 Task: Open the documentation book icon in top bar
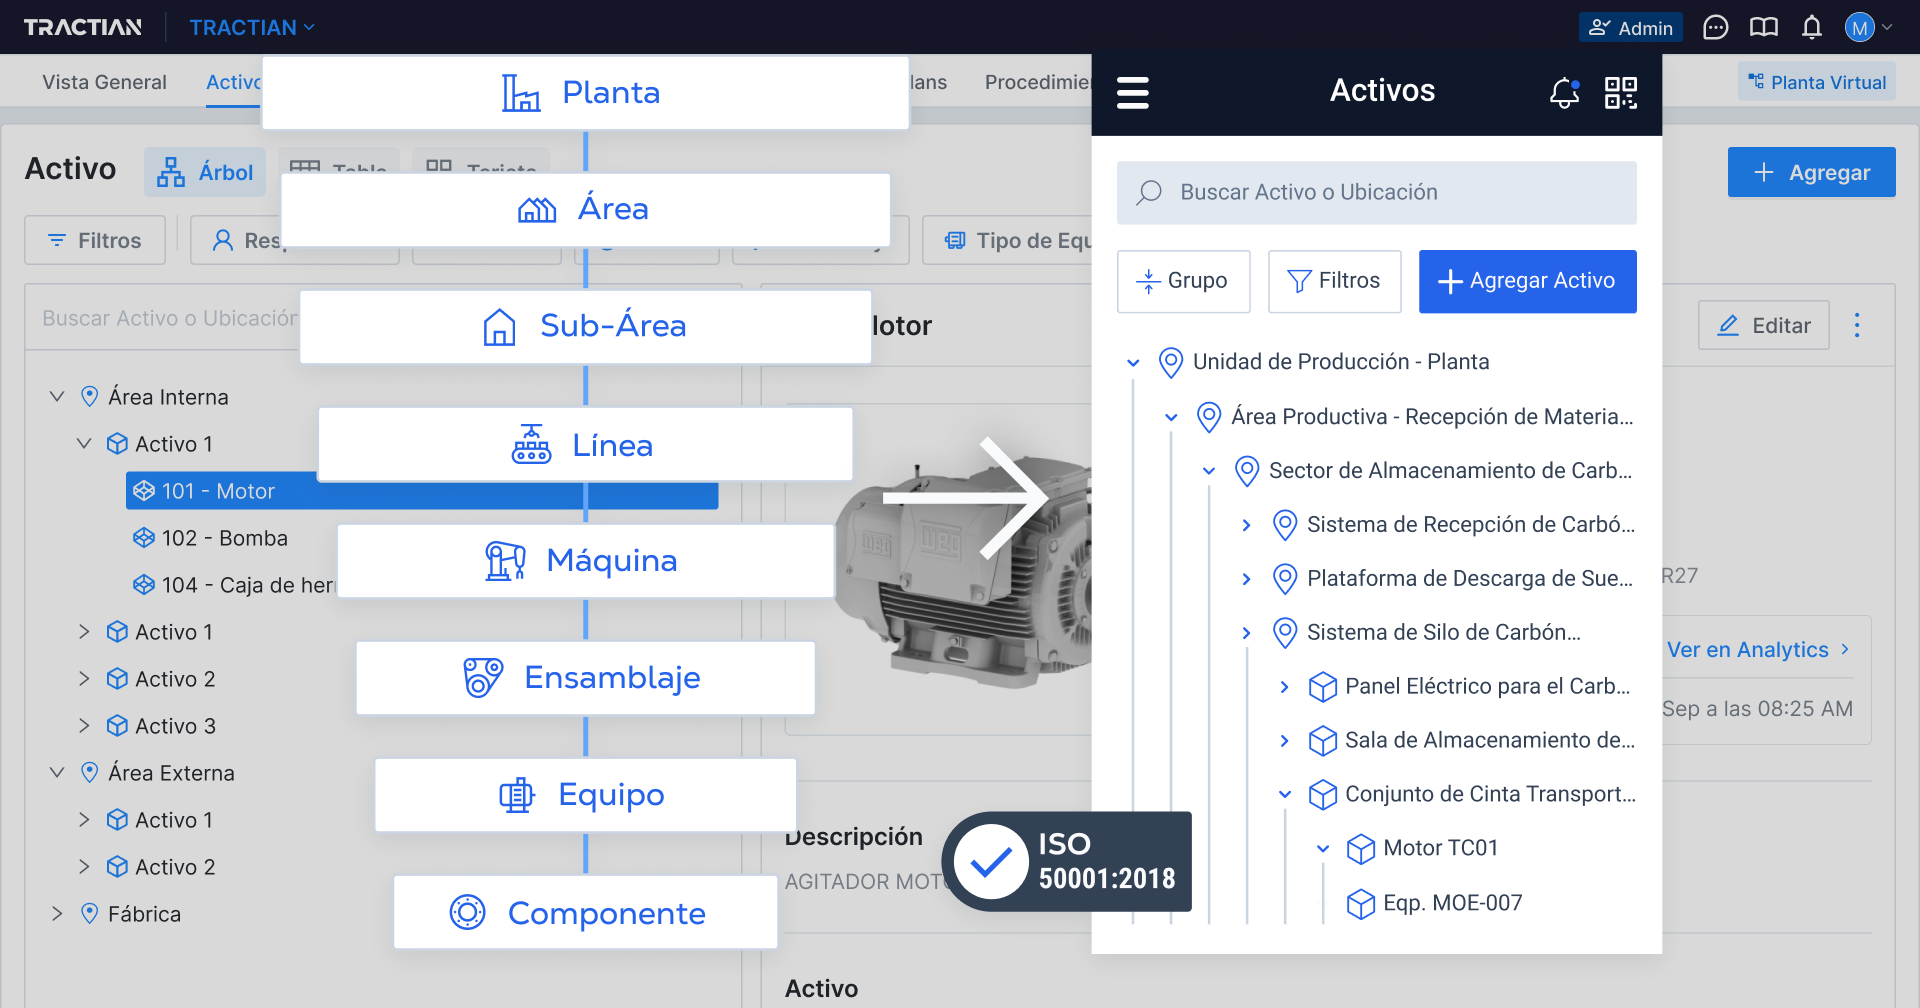tap(1763, 27)
